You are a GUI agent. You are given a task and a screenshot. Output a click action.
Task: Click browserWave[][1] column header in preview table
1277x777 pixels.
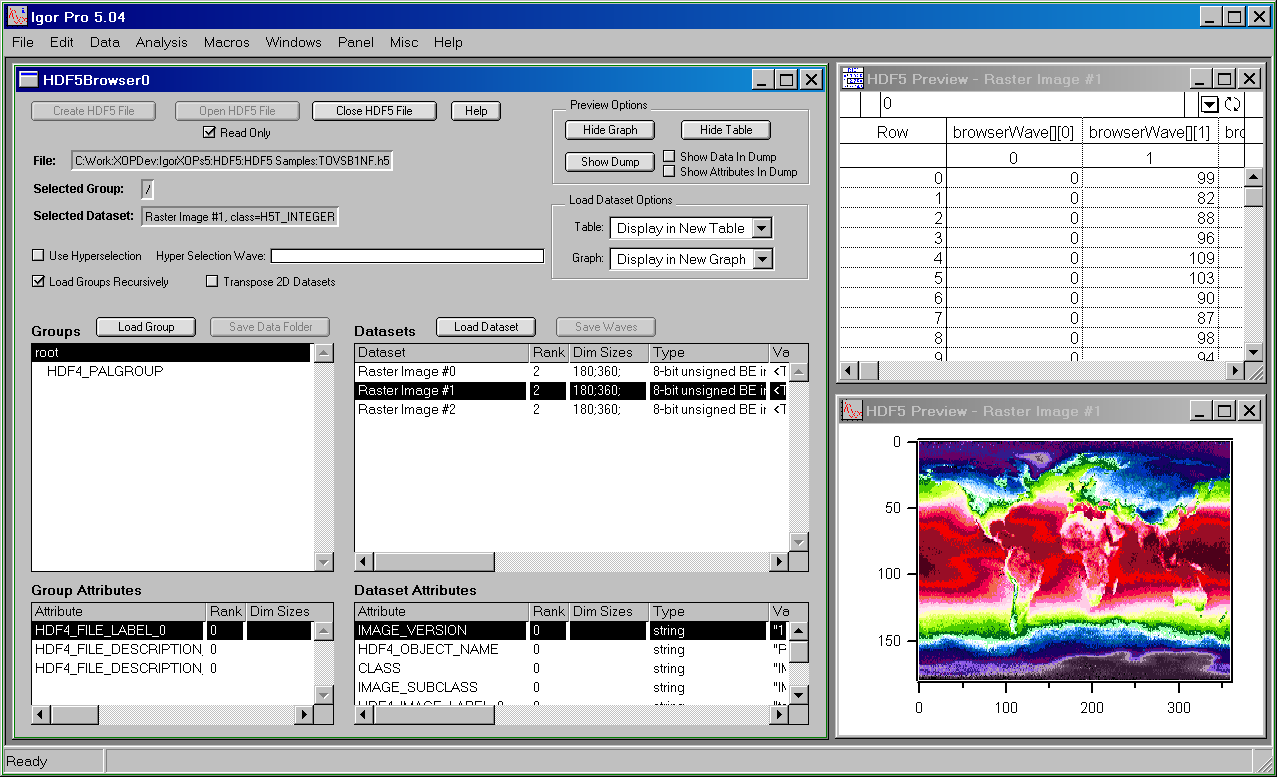click(x=1150, y=132)
